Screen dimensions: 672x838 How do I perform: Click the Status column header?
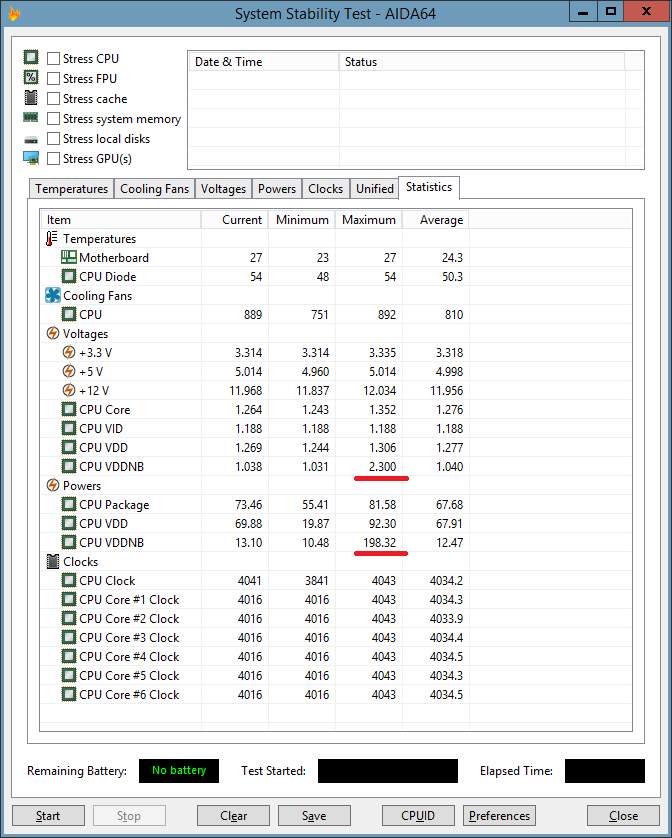(x=482, y=61)
